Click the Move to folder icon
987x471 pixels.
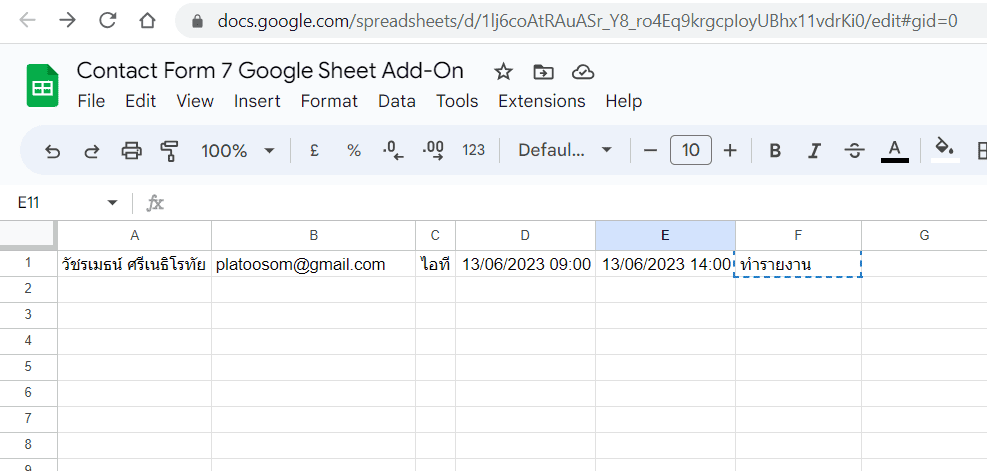coord(543,71)
